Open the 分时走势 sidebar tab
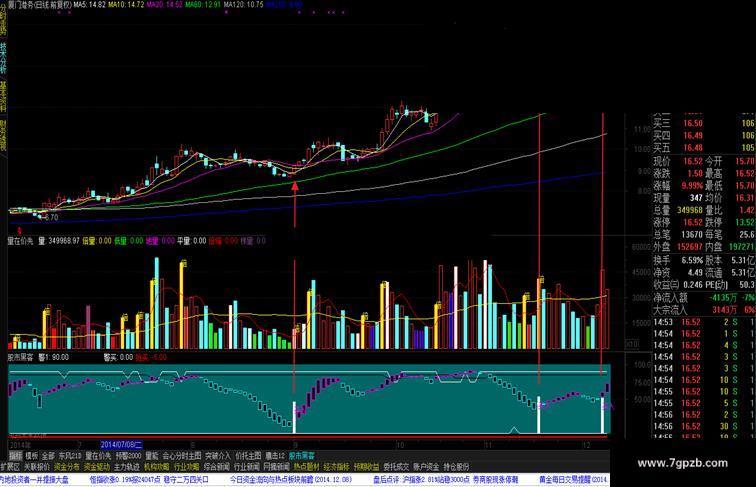The height and width of the screenshot is (487, 756). (3, 20)
